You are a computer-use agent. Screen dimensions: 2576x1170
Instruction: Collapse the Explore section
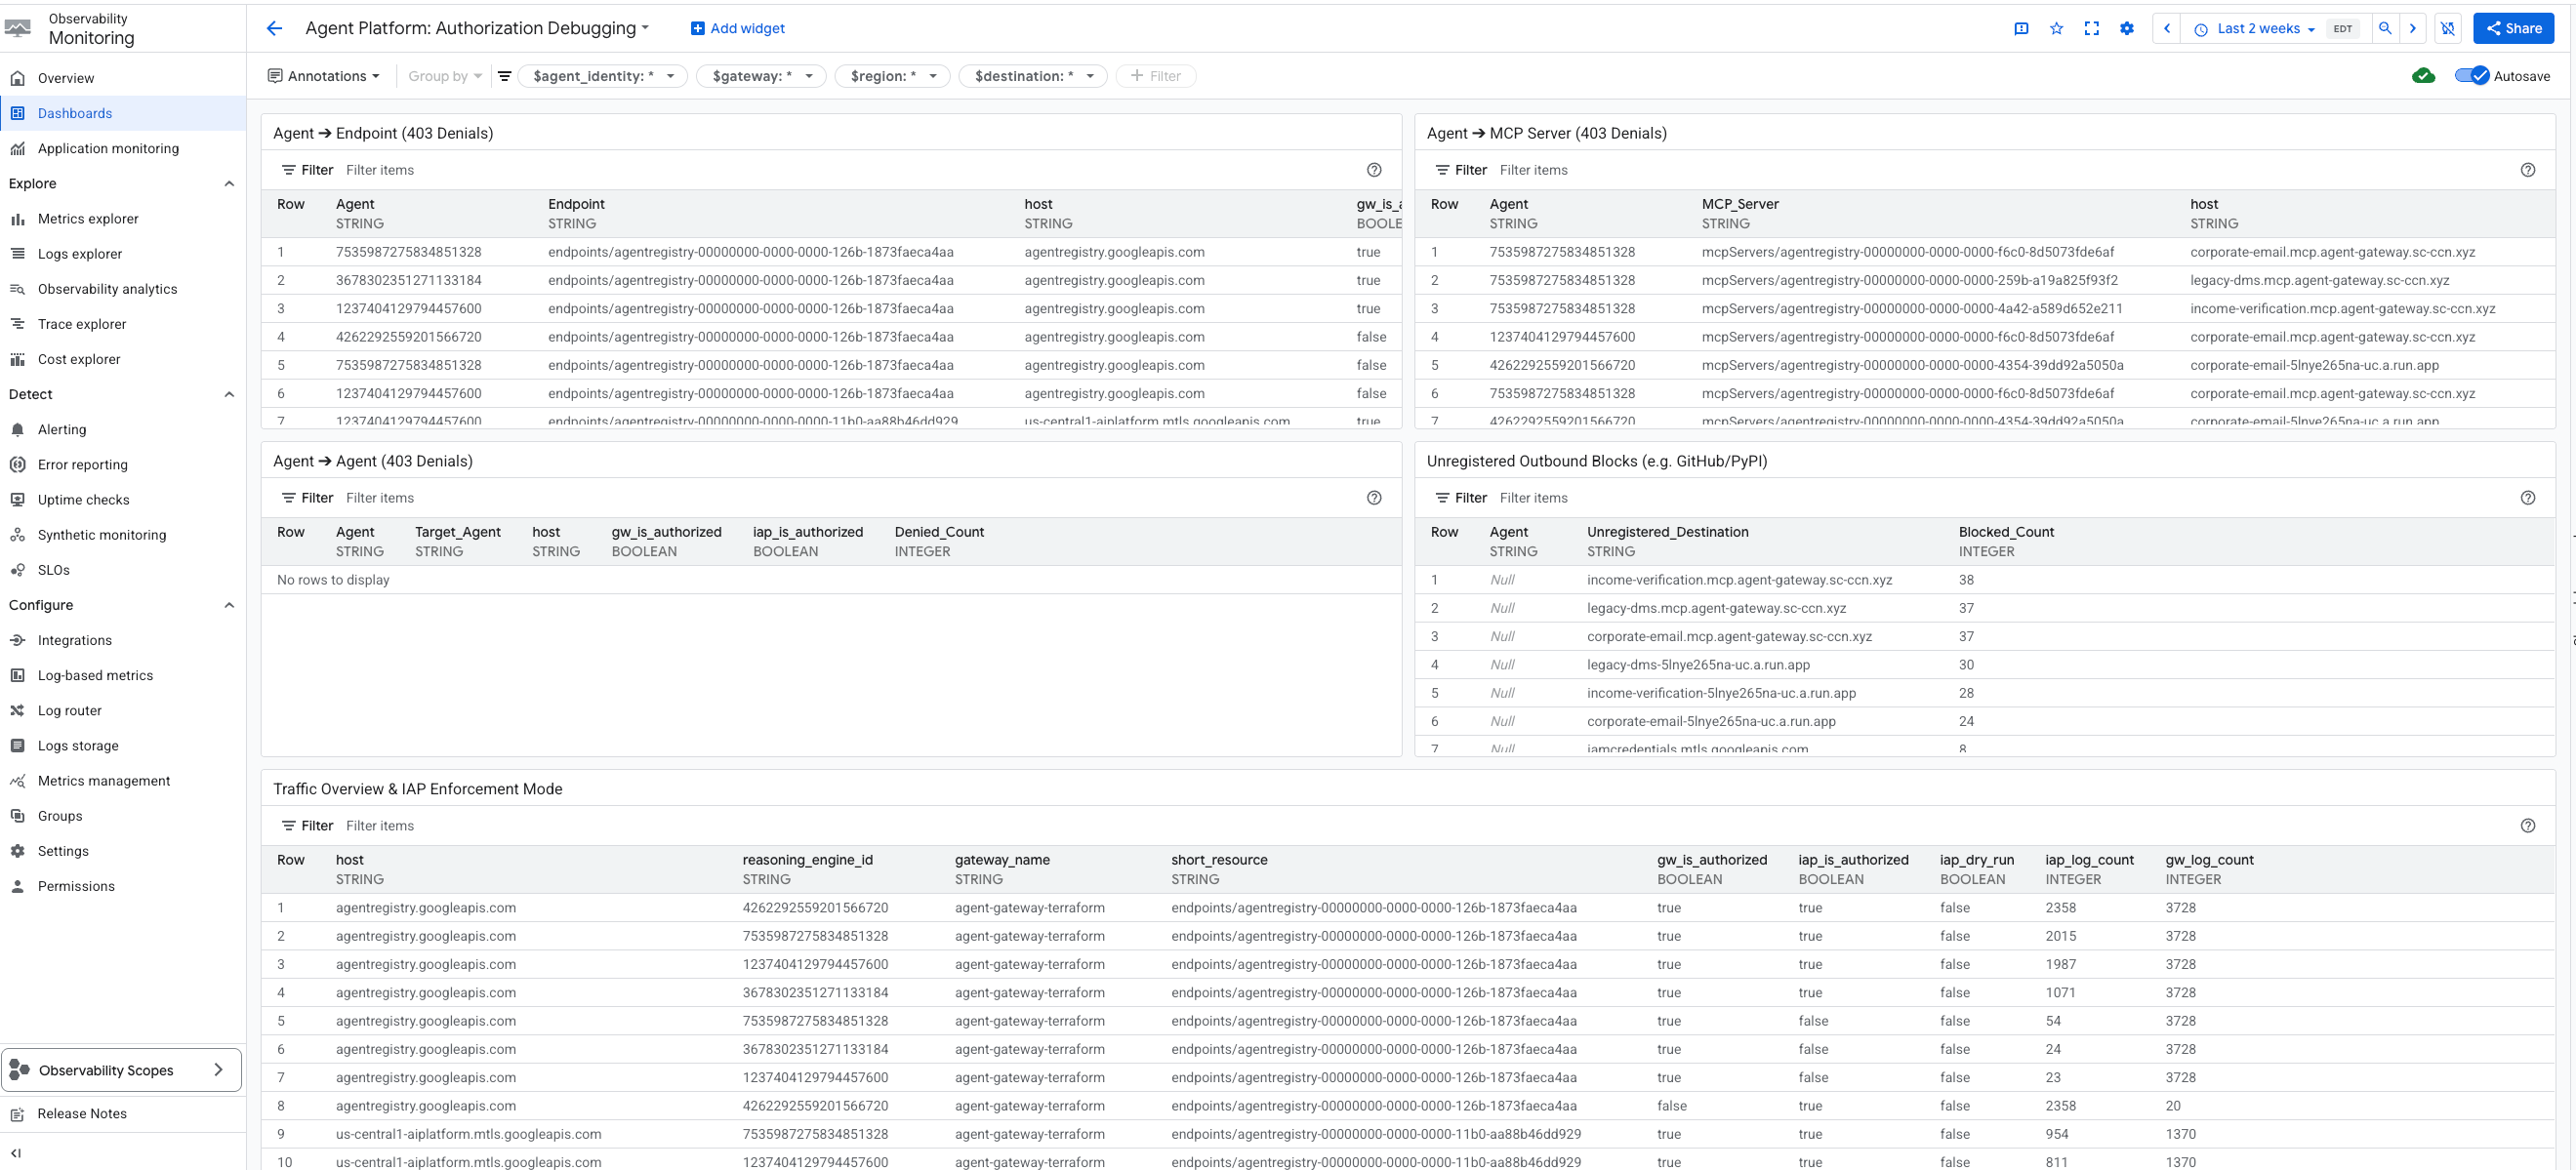click(x=229, y=184)
